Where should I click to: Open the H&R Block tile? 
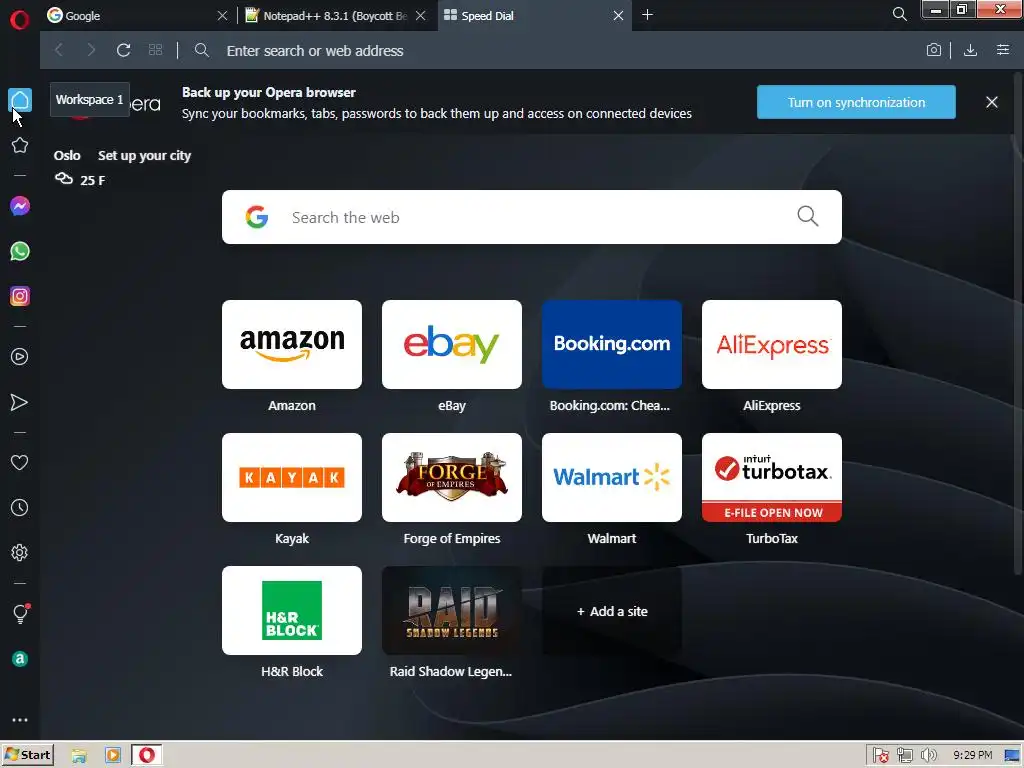point(292,611)
